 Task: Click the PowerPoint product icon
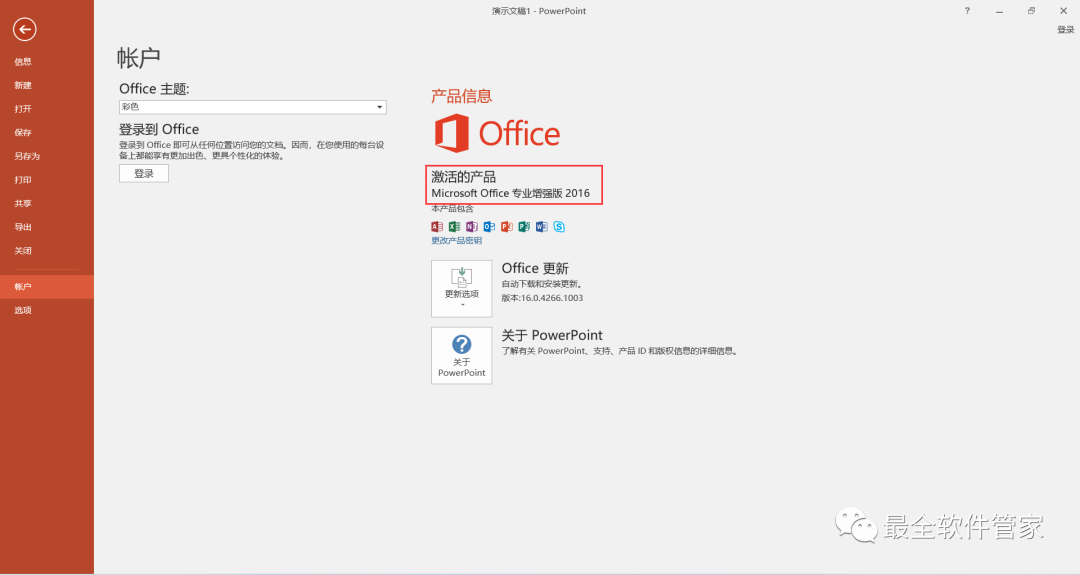[x=506, y=227]
